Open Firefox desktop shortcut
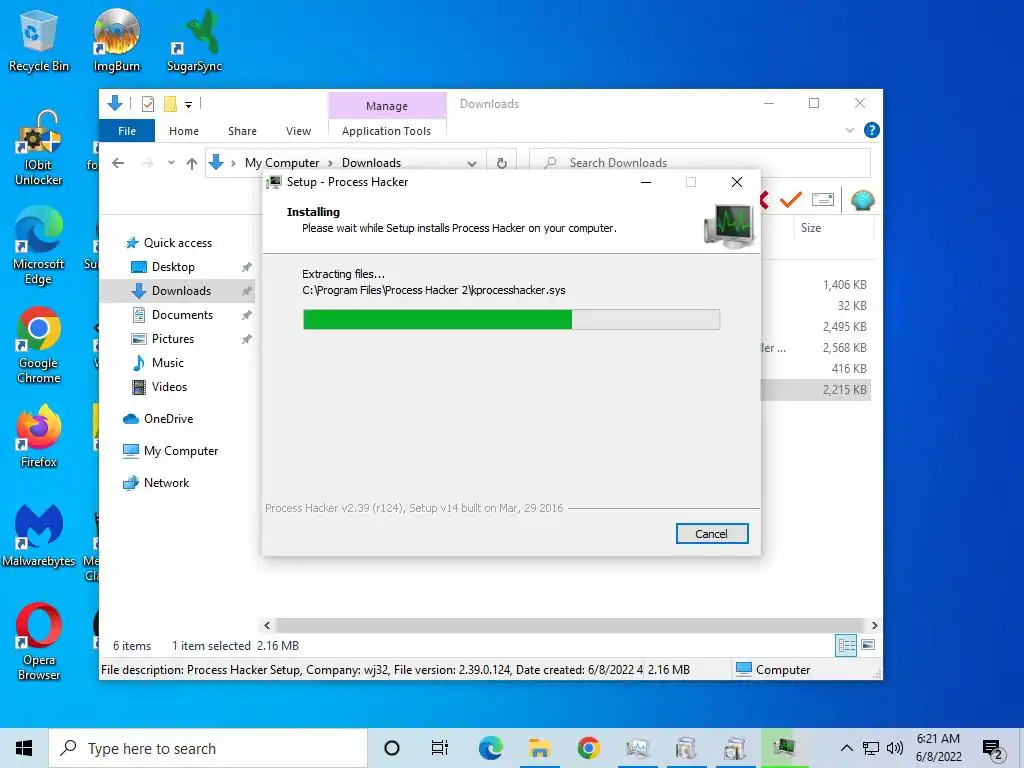The image size is (1024, 768). [x=39, y=436]
